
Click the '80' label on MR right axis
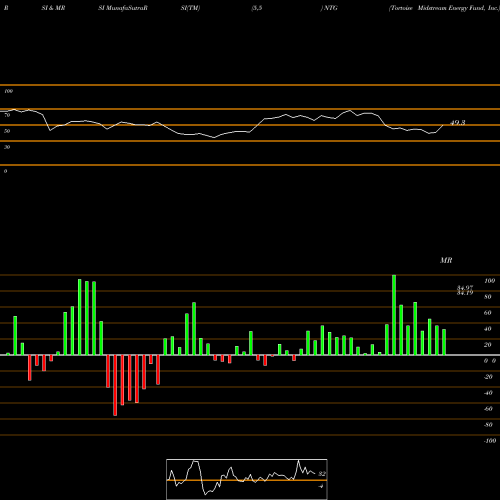(488, 297)
